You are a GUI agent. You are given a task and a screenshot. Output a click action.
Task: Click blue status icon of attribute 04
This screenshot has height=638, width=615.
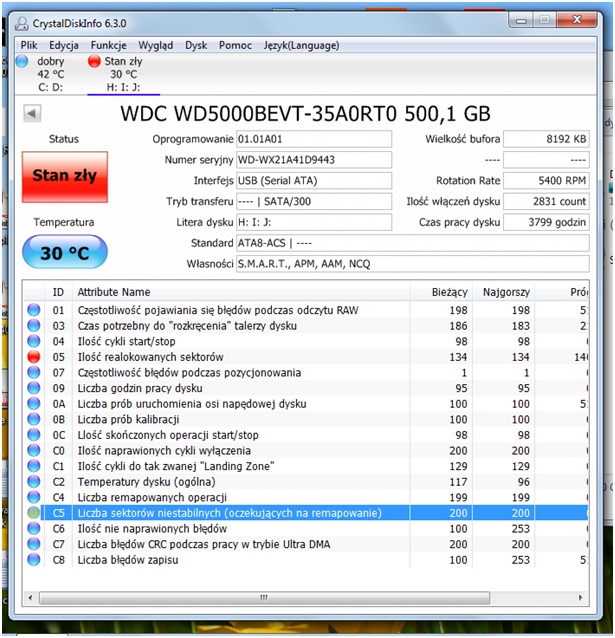coord(34,341)
